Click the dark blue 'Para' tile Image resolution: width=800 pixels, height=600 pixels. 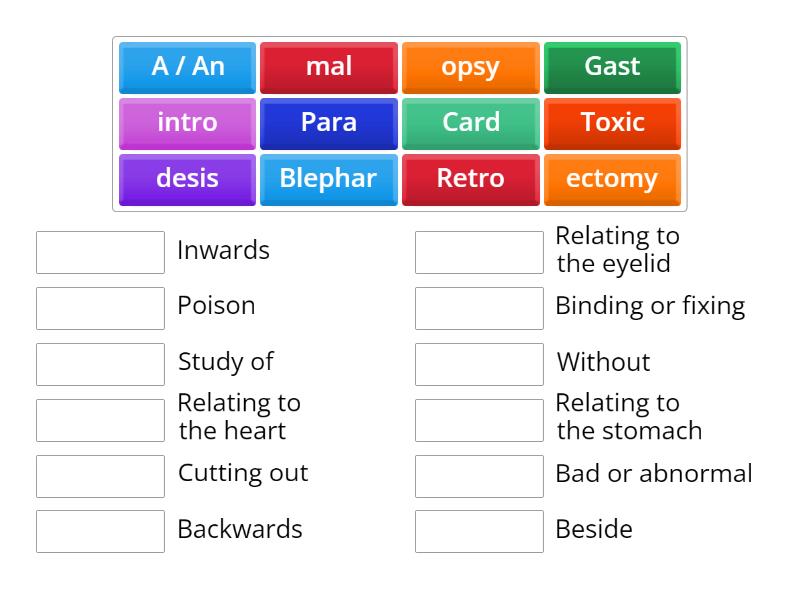[x=329, y=123]
